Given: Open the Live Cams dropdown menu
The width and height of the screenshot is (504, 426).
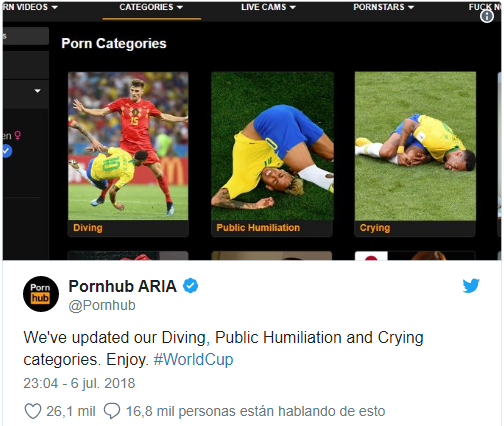Looking at the screenshot, I should (268, 7).
